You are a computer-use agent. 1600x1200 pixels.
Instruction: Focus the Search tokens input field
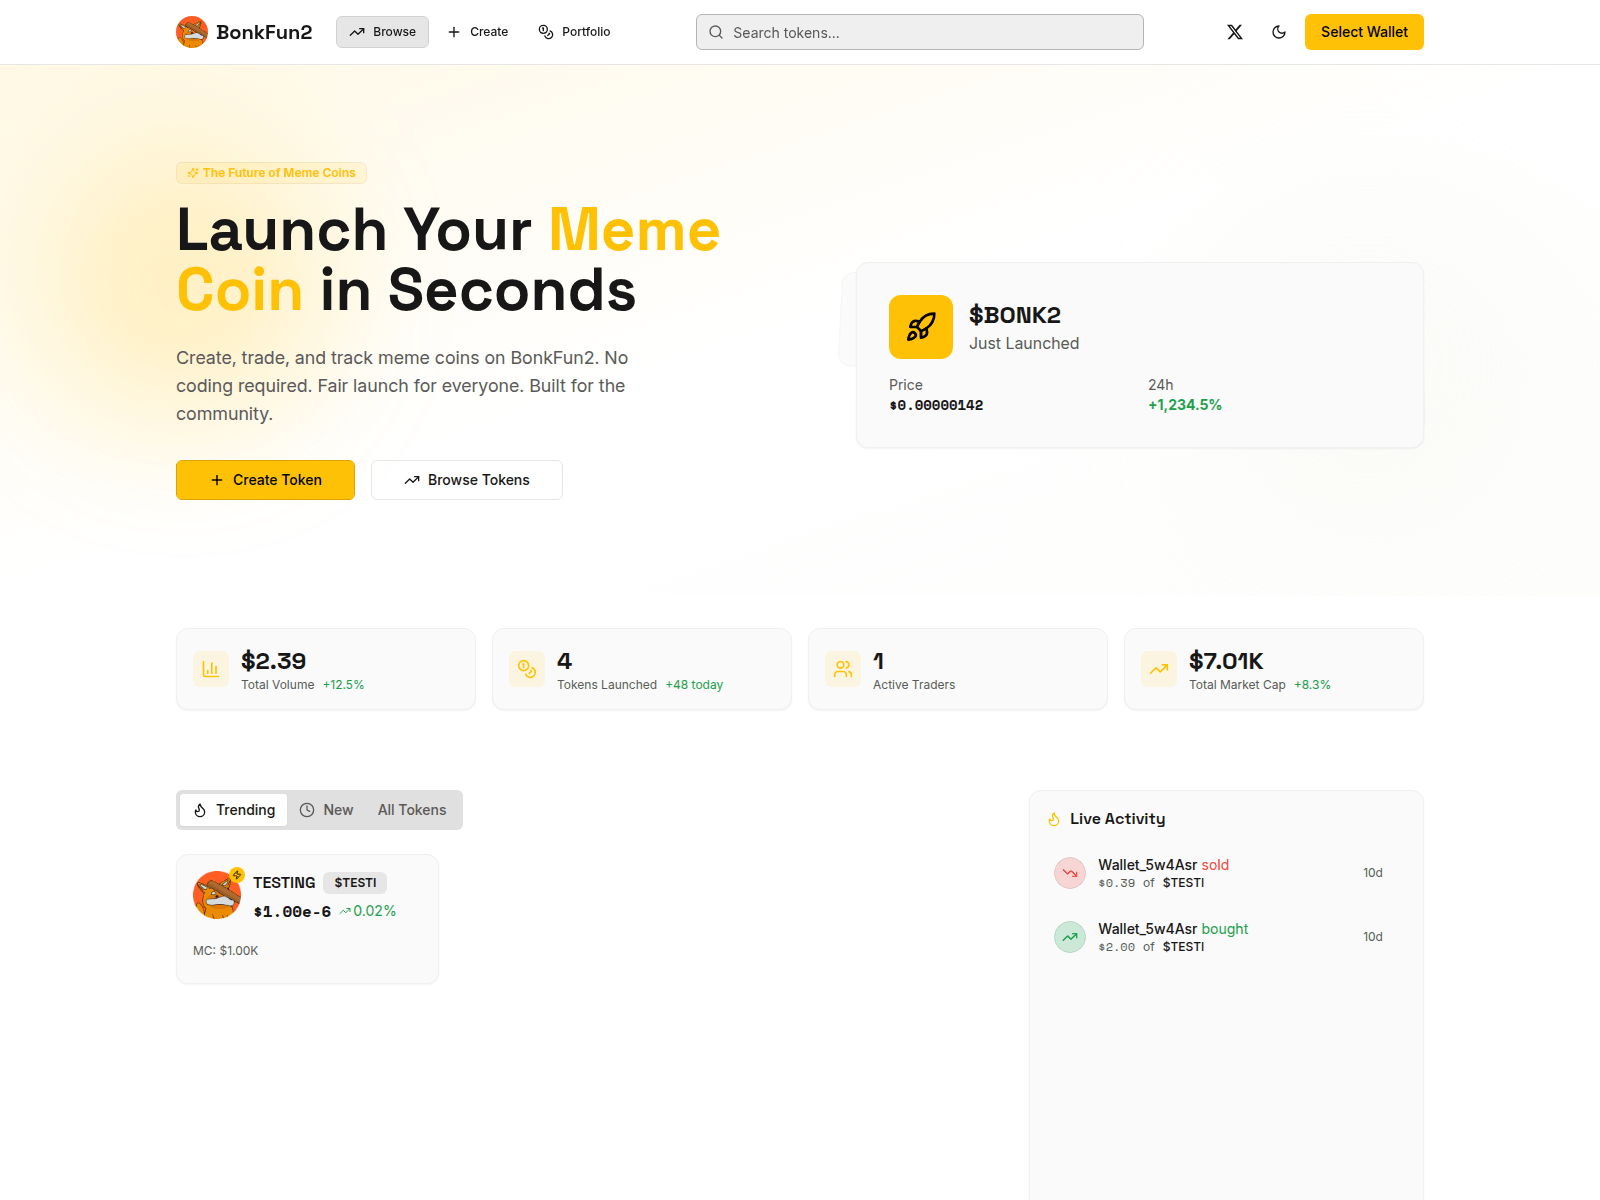pos(920,32)
